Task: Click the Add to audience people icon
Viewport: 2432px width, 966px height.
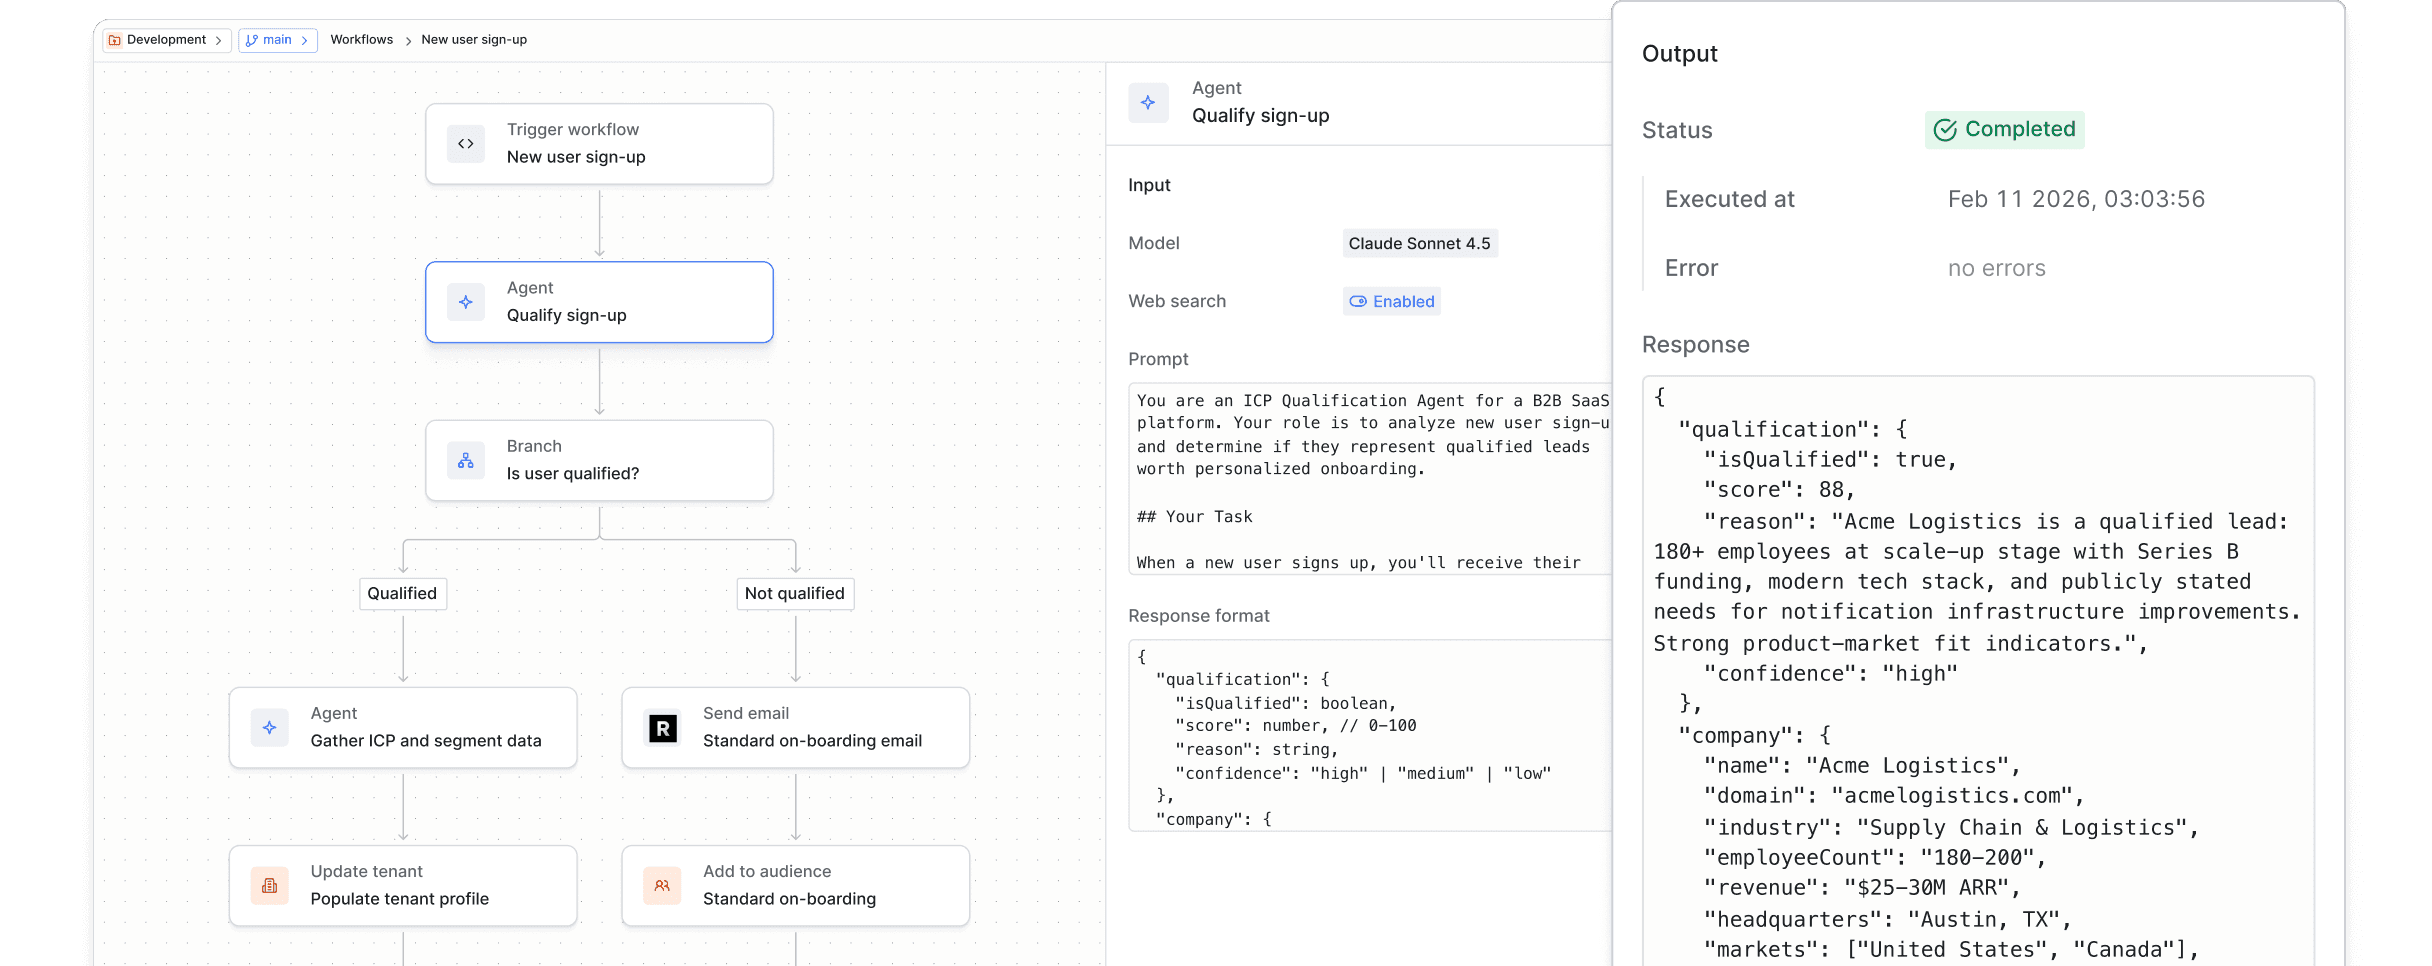Action: [x=662, y=886]
